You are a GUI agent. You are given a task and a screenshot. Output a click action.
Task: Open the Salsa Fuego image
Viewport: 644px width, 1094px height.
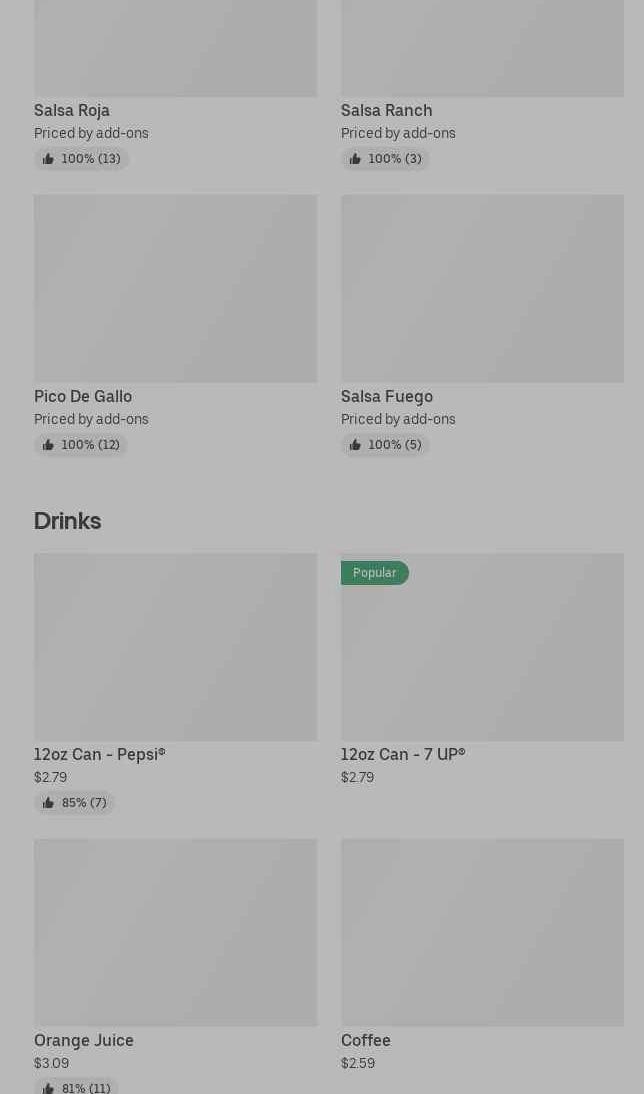482,288
